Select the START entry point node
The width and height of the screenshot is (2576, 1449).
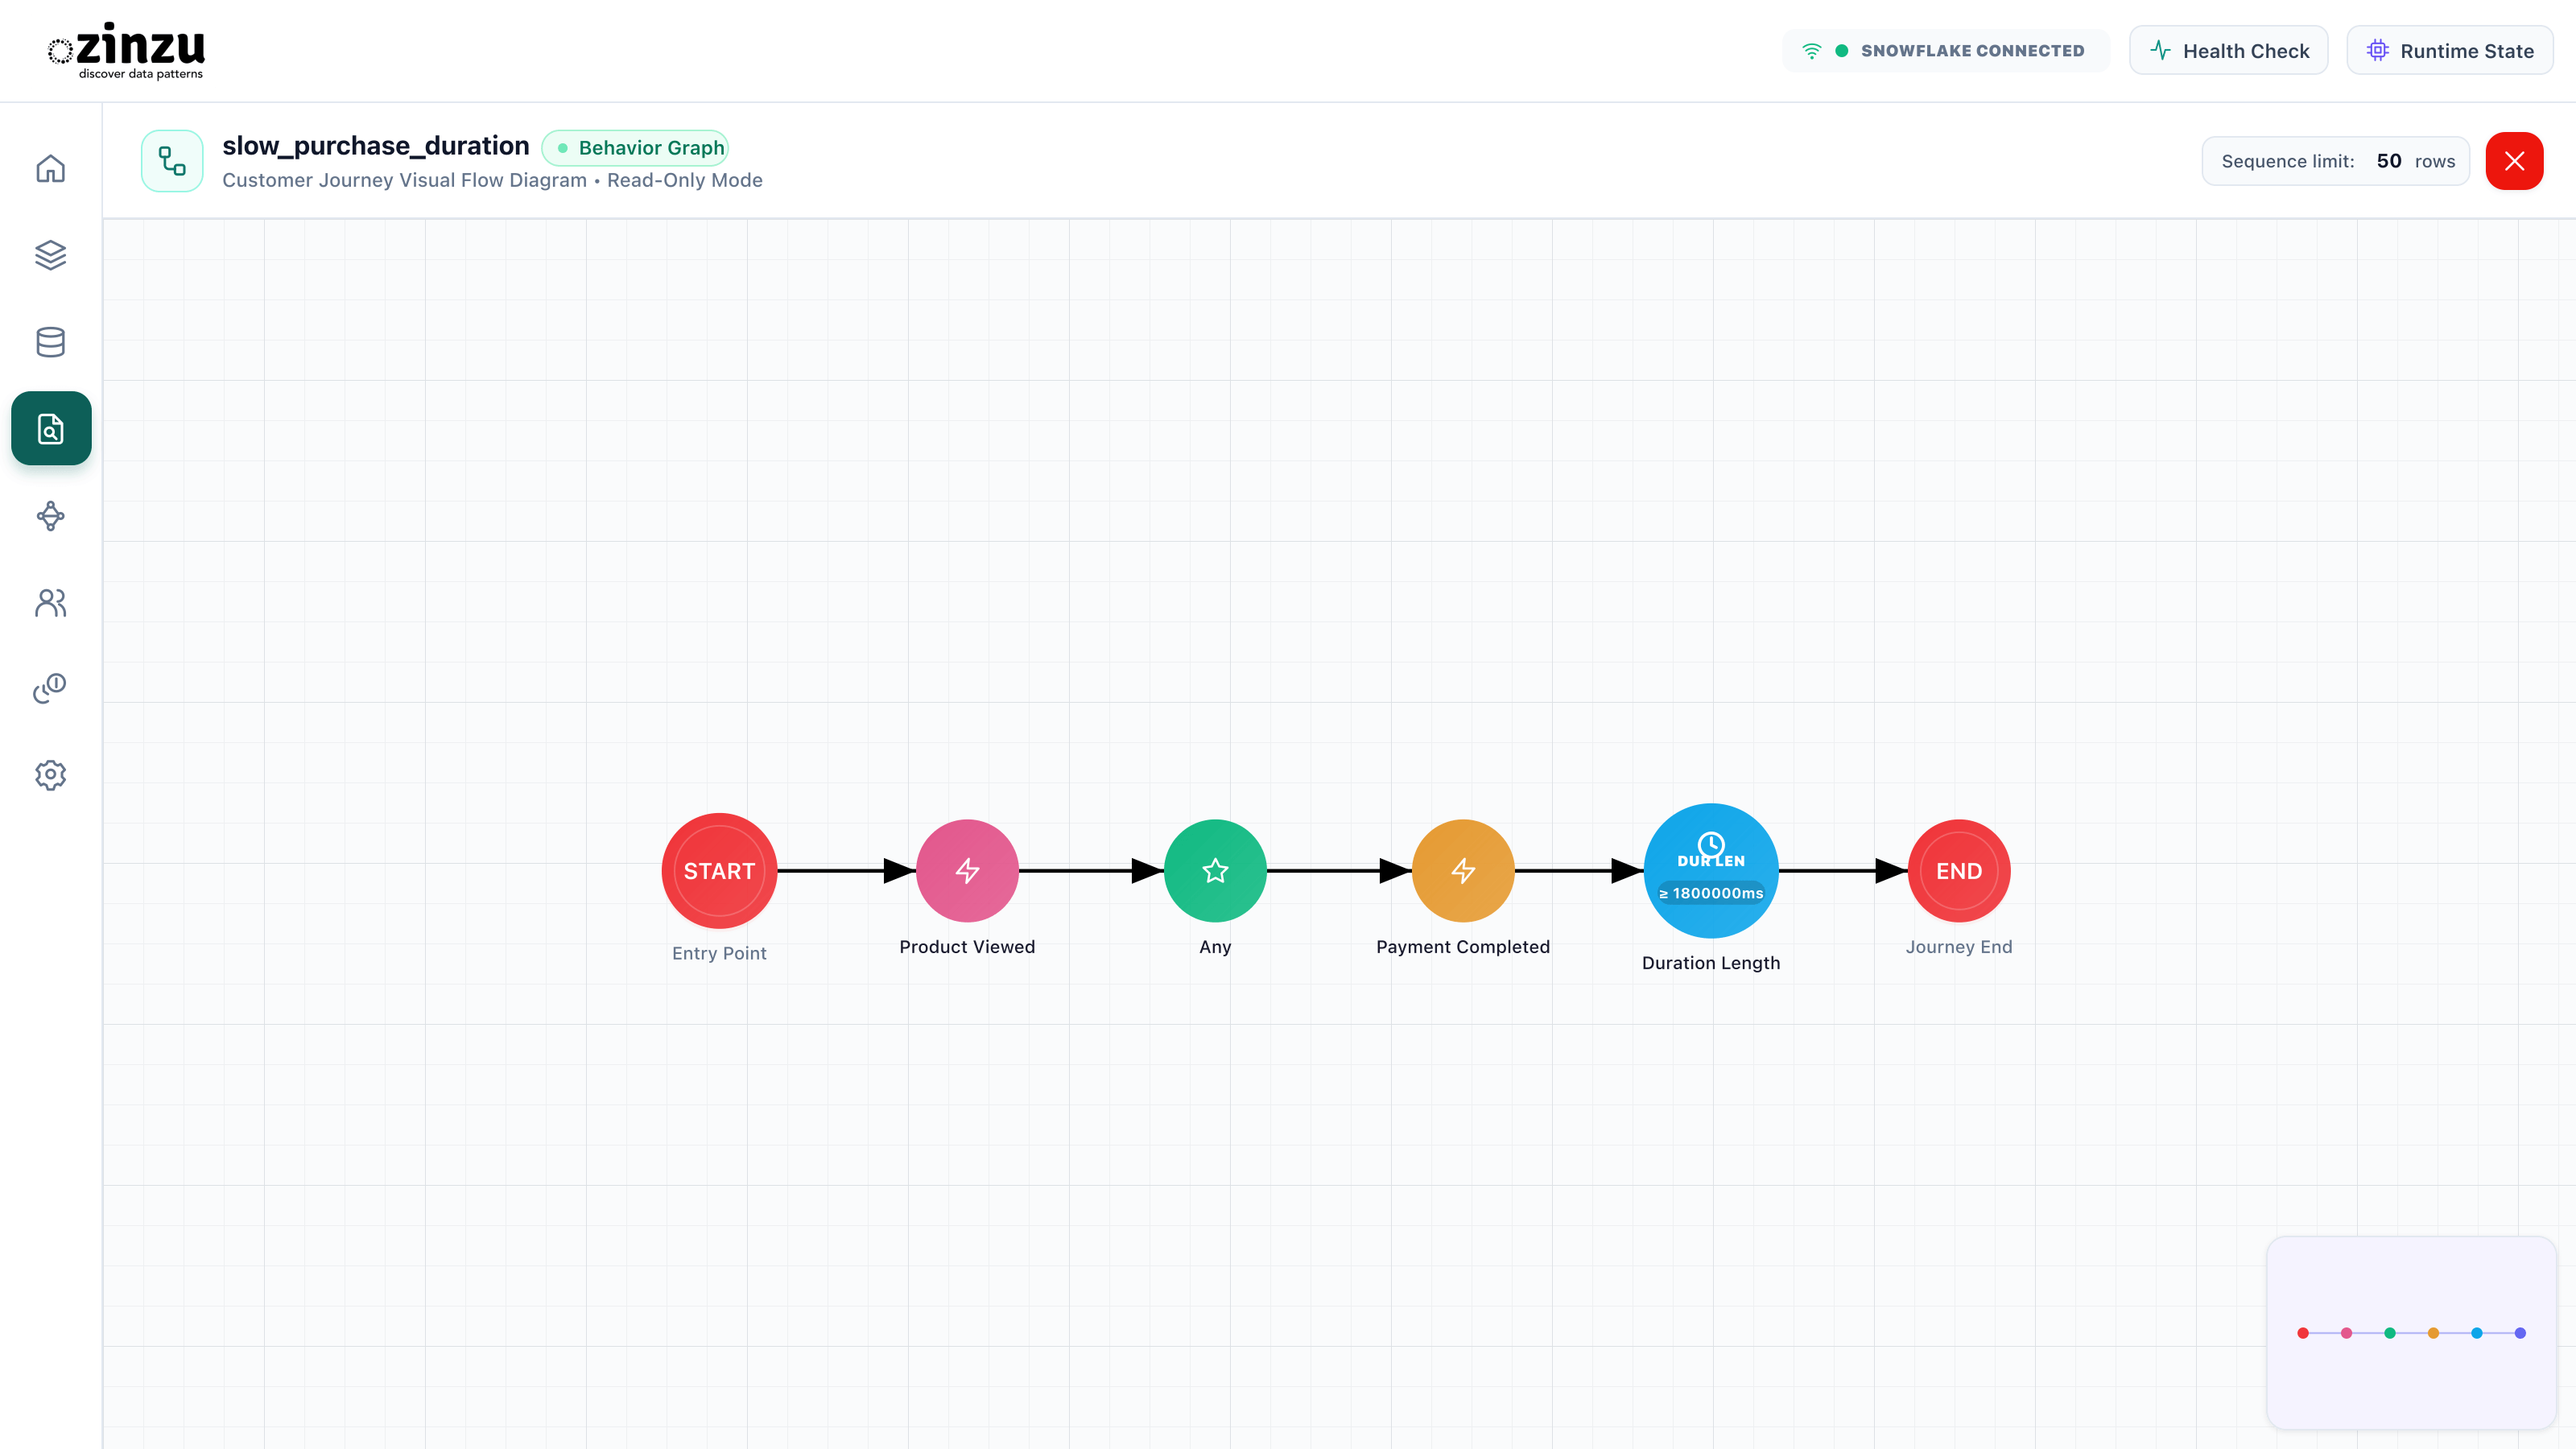(719, 871)
